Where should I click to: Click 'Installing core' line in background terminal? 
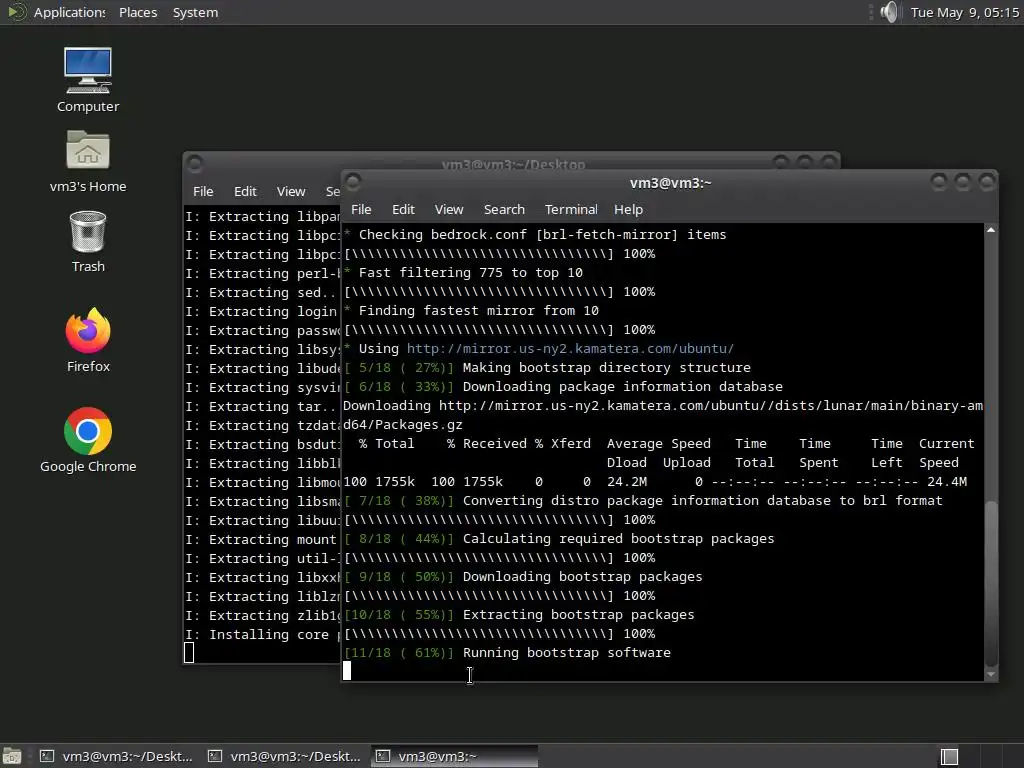(263, 634)
